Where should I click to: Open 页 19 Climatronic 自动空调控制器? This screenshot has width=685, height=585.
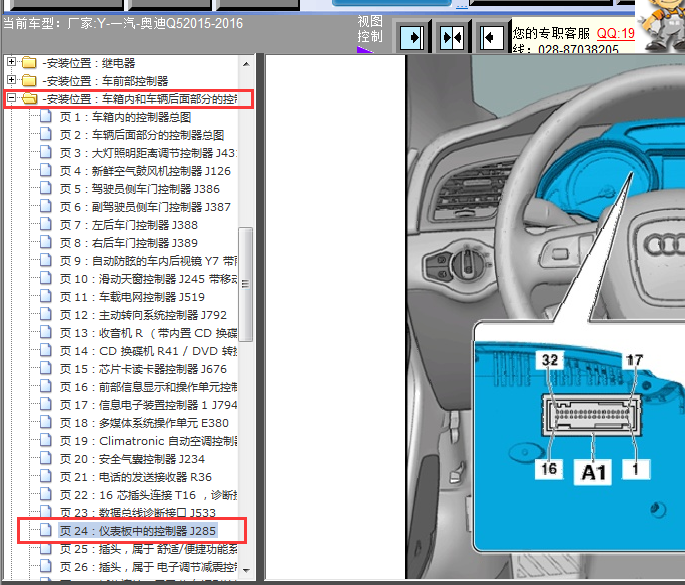click(148, 441)
